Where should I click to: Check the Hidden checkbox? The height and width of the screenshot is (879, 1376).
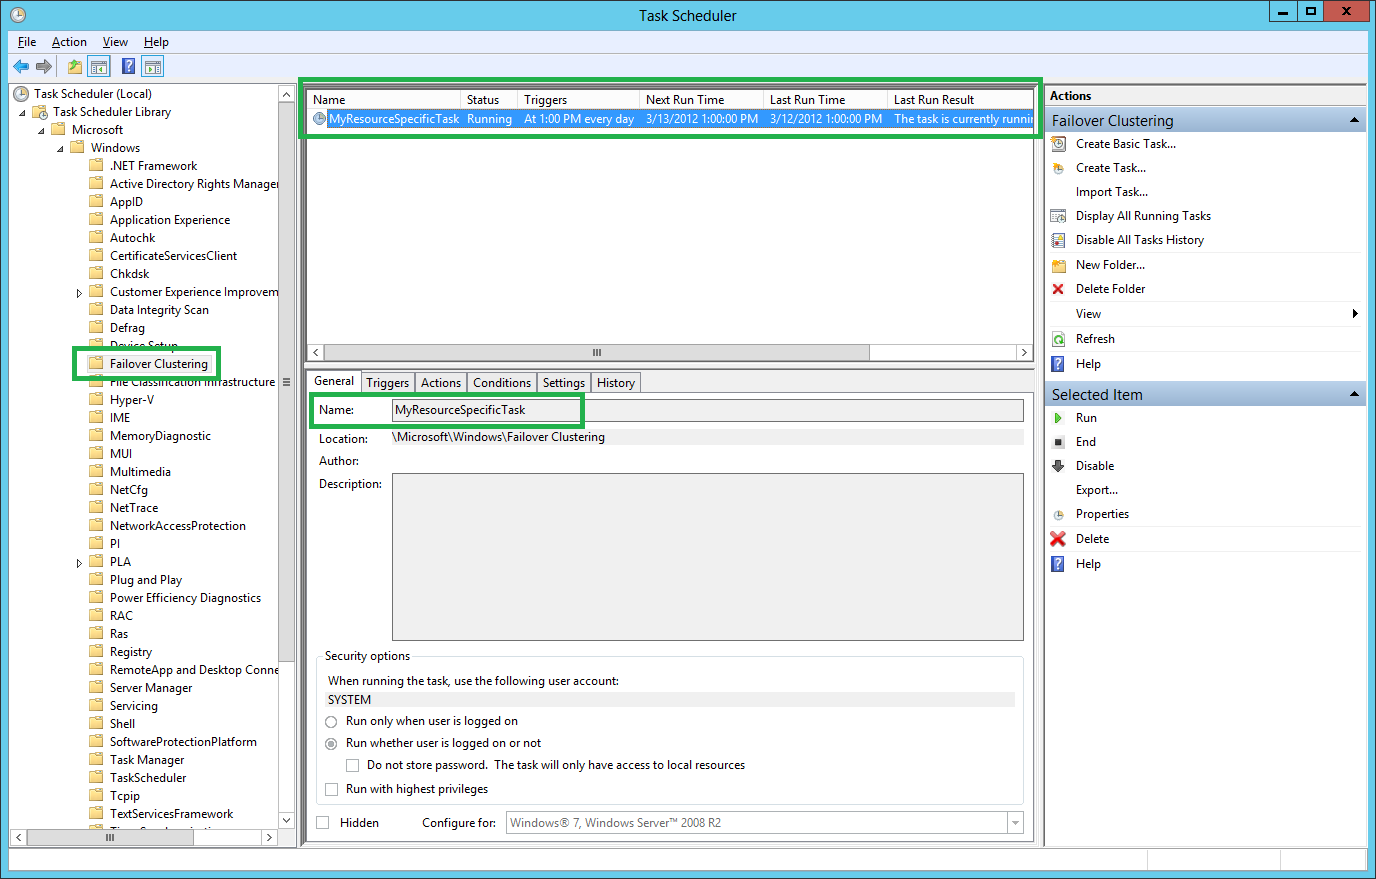321,822
